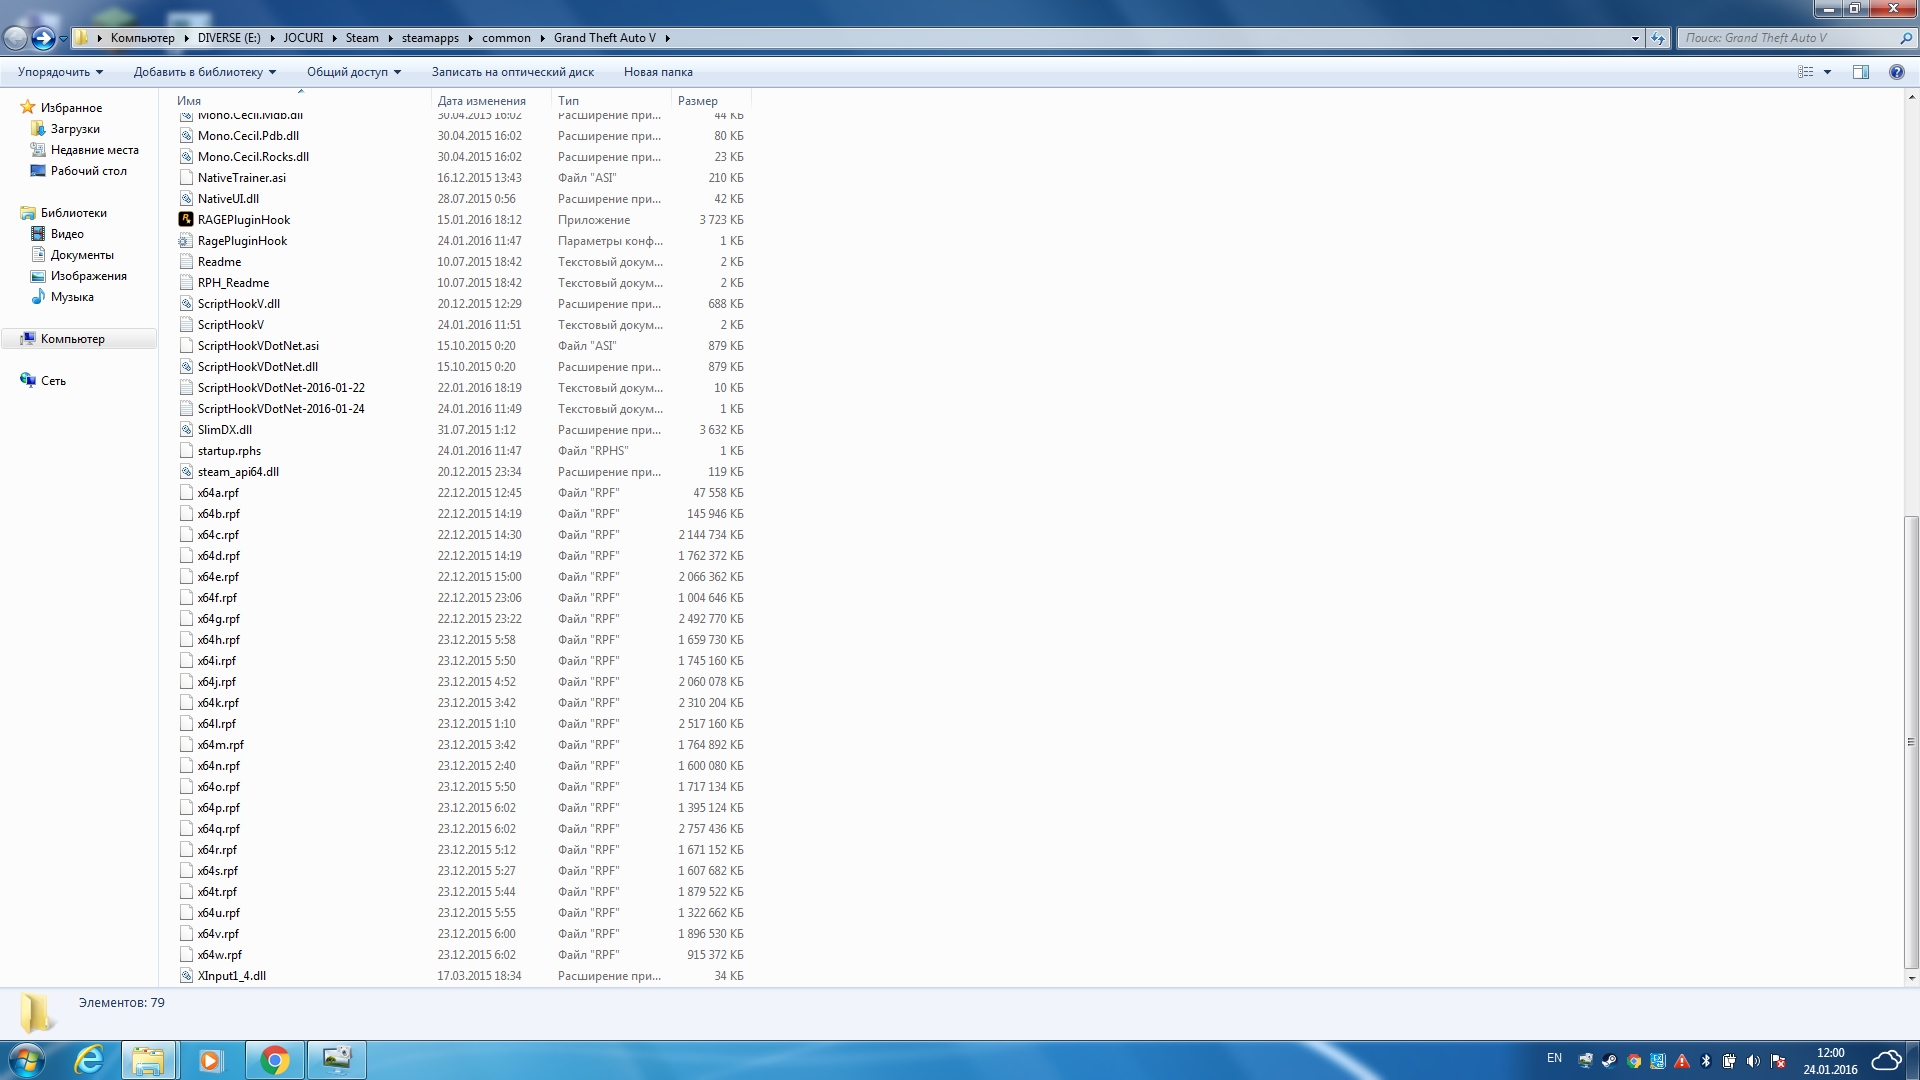Image resolution: width=1920 pixels, height=1080 pixels.
Task: Open the change view dropdown arrow
Action: point(1827,72)
